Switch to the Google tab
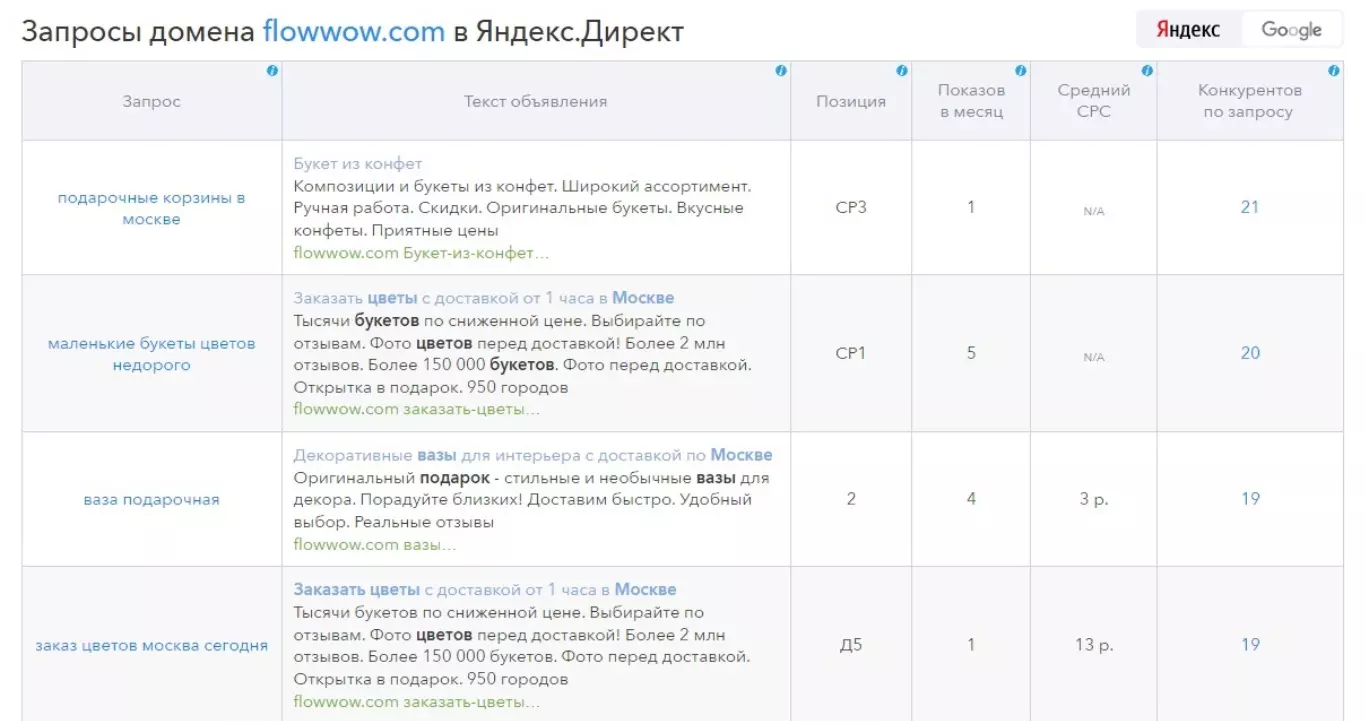Image resolution: width=1366 pixels, height=721 pixels. [x=1291, y=29]
